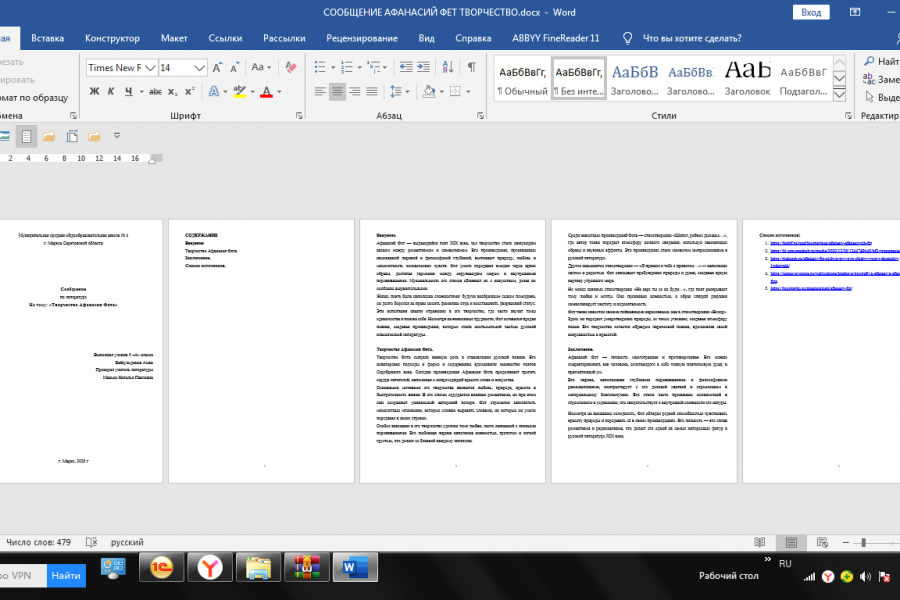
Task: Expand the font color dropdown arrow
Action: click(280, 91)
